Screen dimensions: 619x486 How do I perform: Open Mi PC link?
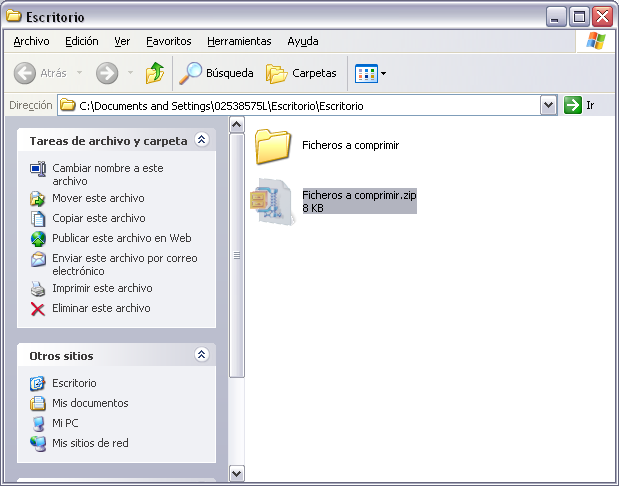pyautogui.click(x=65, y=423)
